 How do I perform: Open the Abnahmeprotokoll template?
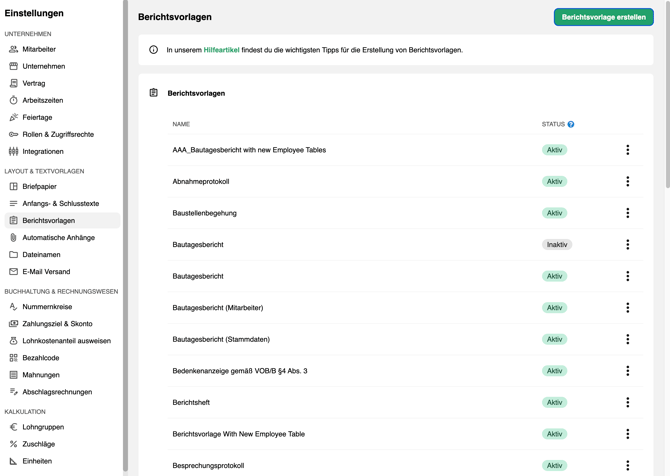(201, 182)
